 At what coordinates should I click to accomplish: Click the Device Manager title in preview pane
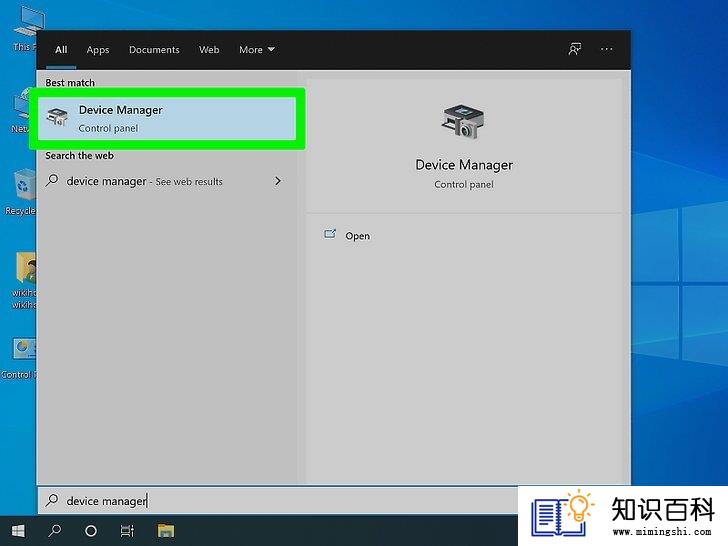(x=464, y=165)
